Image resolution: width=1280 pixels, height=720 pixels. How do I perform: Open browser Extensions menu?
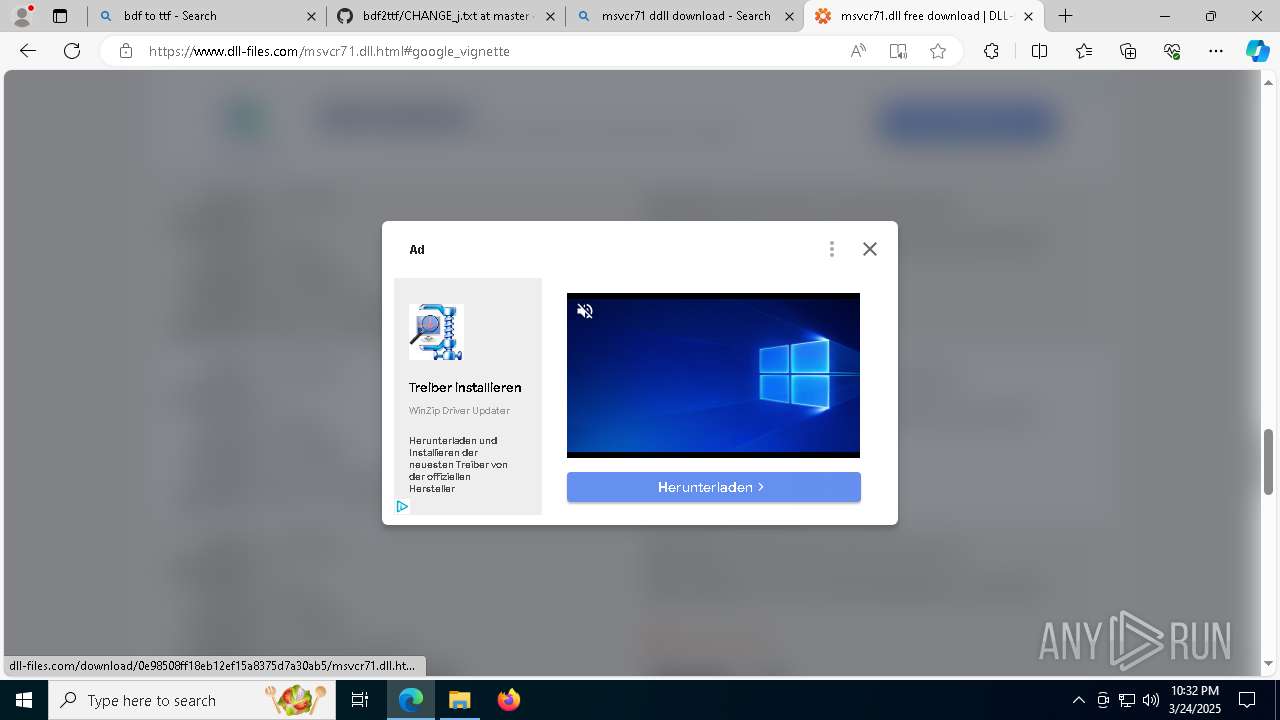991,51
